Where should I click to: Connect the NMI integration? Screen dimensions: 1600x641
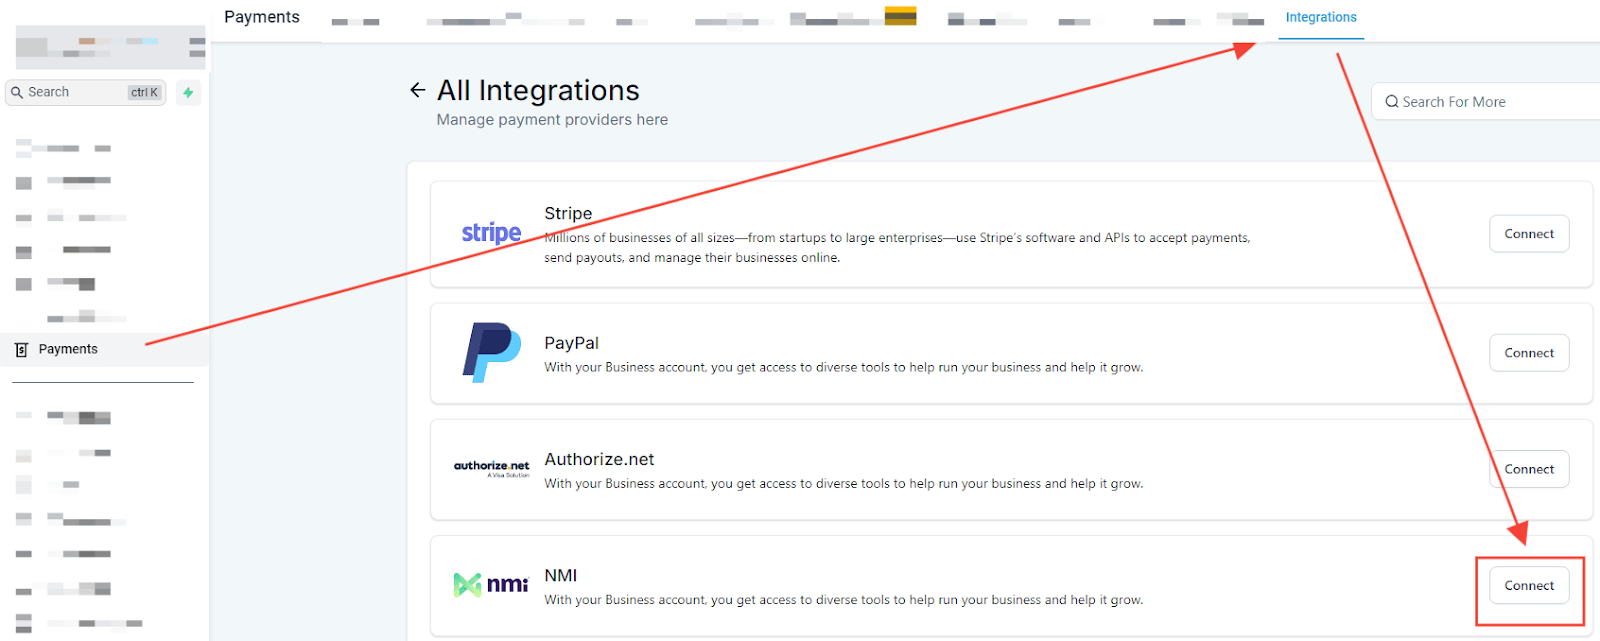pos(1529,586)
